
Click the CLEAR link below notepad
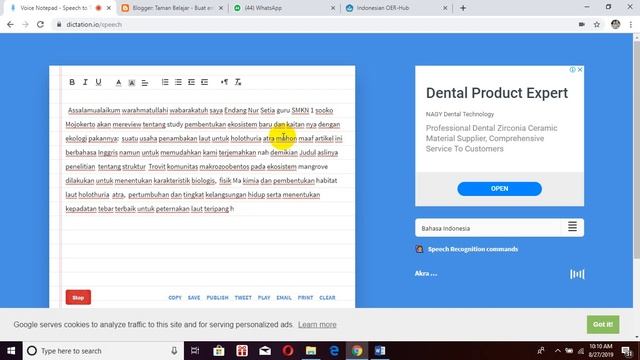tap(327, 298)
